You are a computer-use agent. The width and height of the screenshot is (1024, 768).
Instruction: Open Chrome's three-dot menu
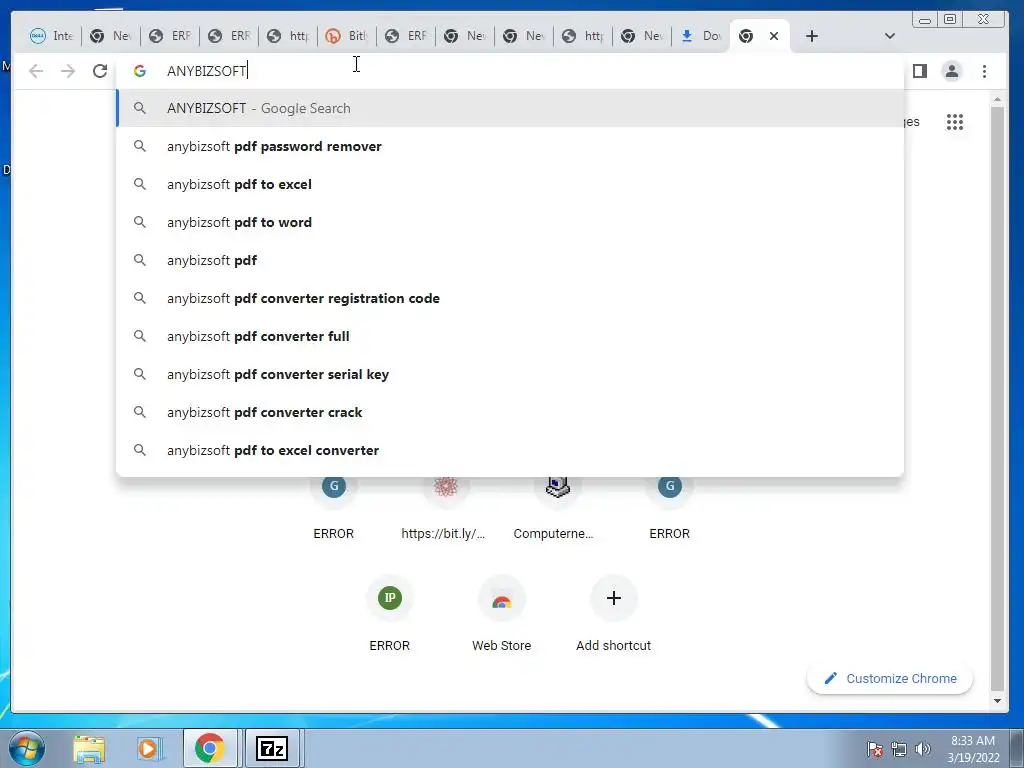(x=984, y=71)
